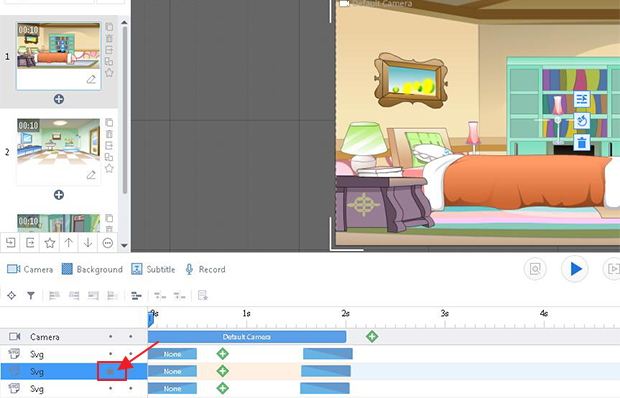This screenshot has height=398, width=620.
Task: Add camera keyframe with green plus
Action: pyautogui.click(x=372, y=337)
